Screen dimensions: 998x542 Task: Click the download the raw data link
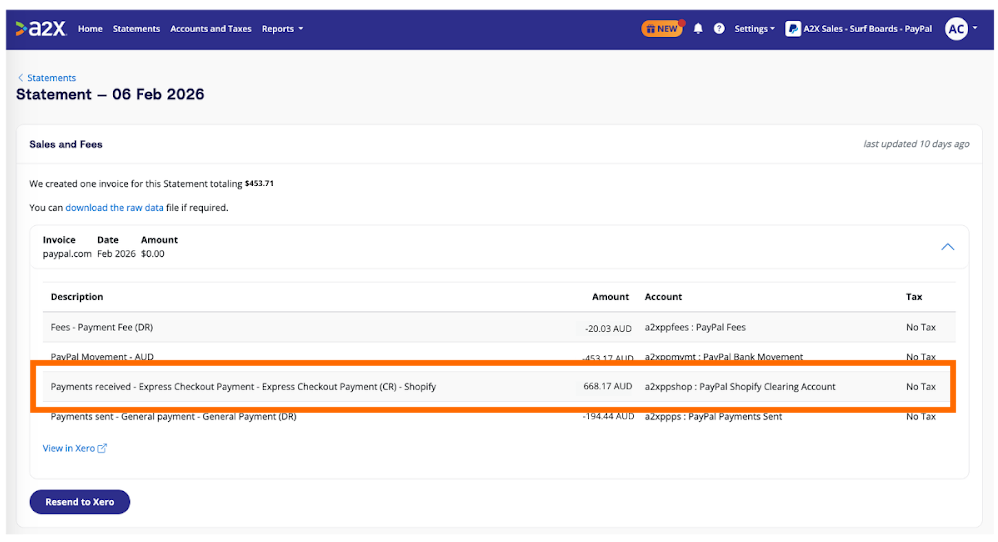115,207
